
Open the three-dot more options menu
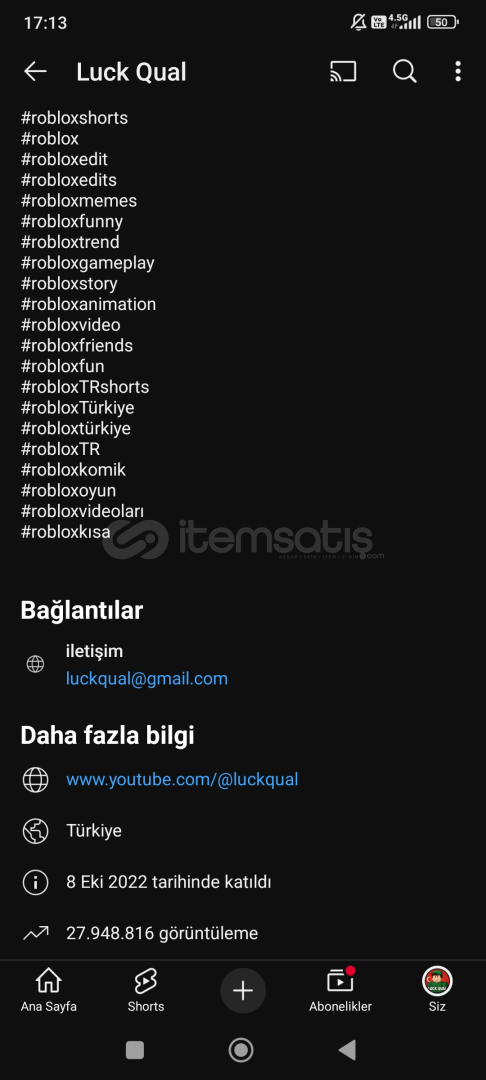(458, 72)
